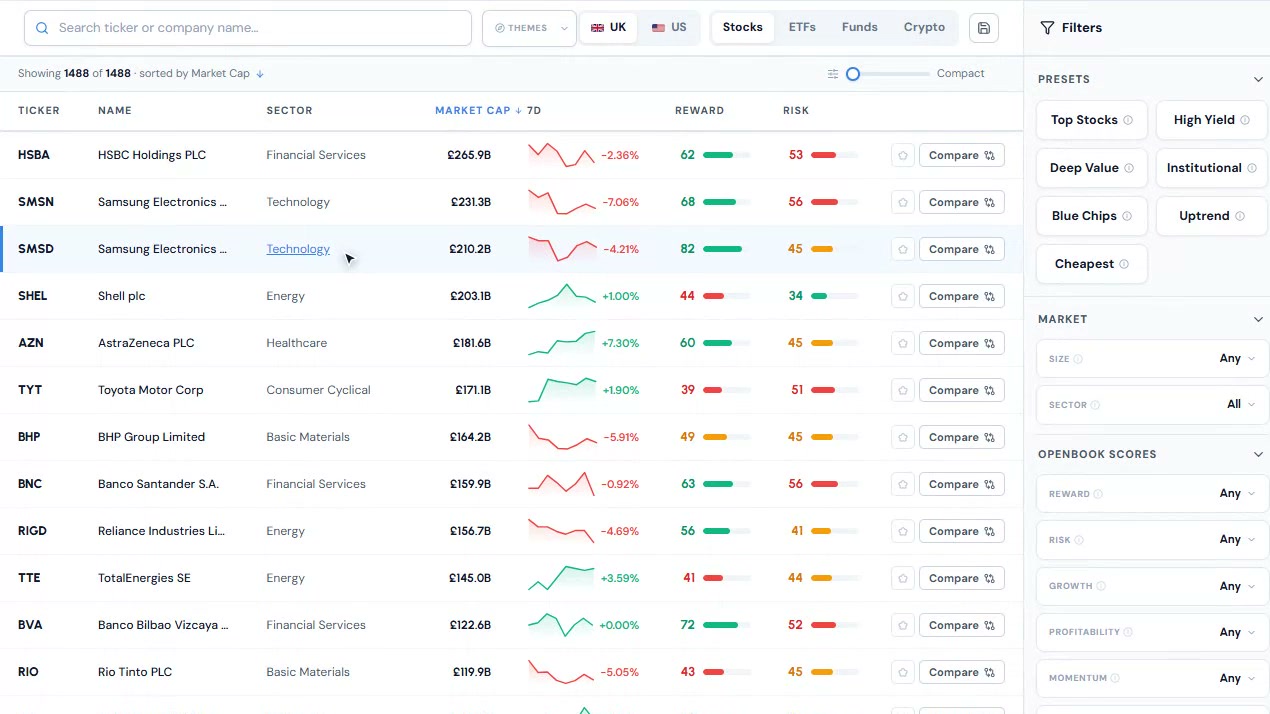Click info icon on Cheapest preset
Viewport: 1270px width, 714px height.
coord(1124,264)
